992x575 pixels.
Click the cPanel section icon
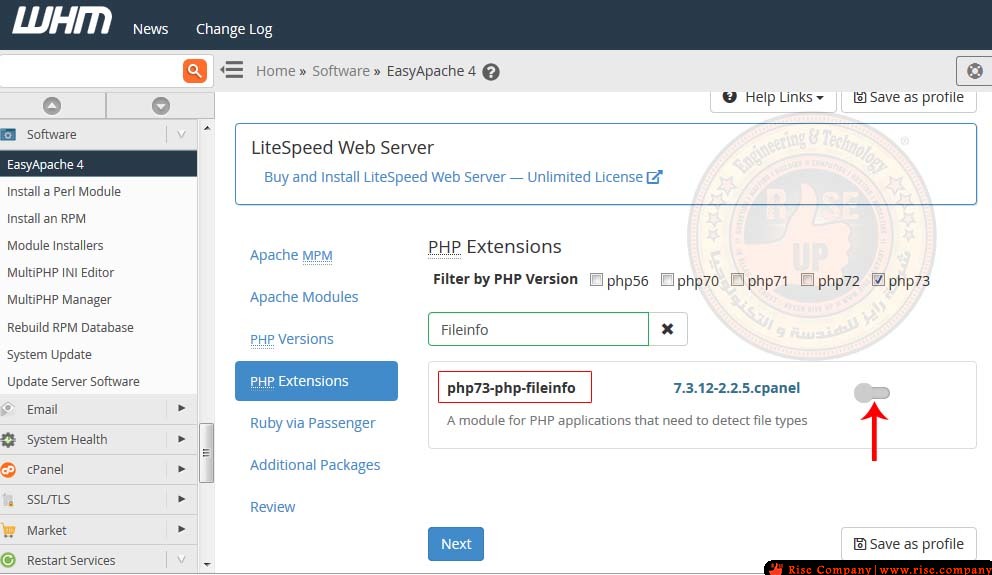pos(8,469)
